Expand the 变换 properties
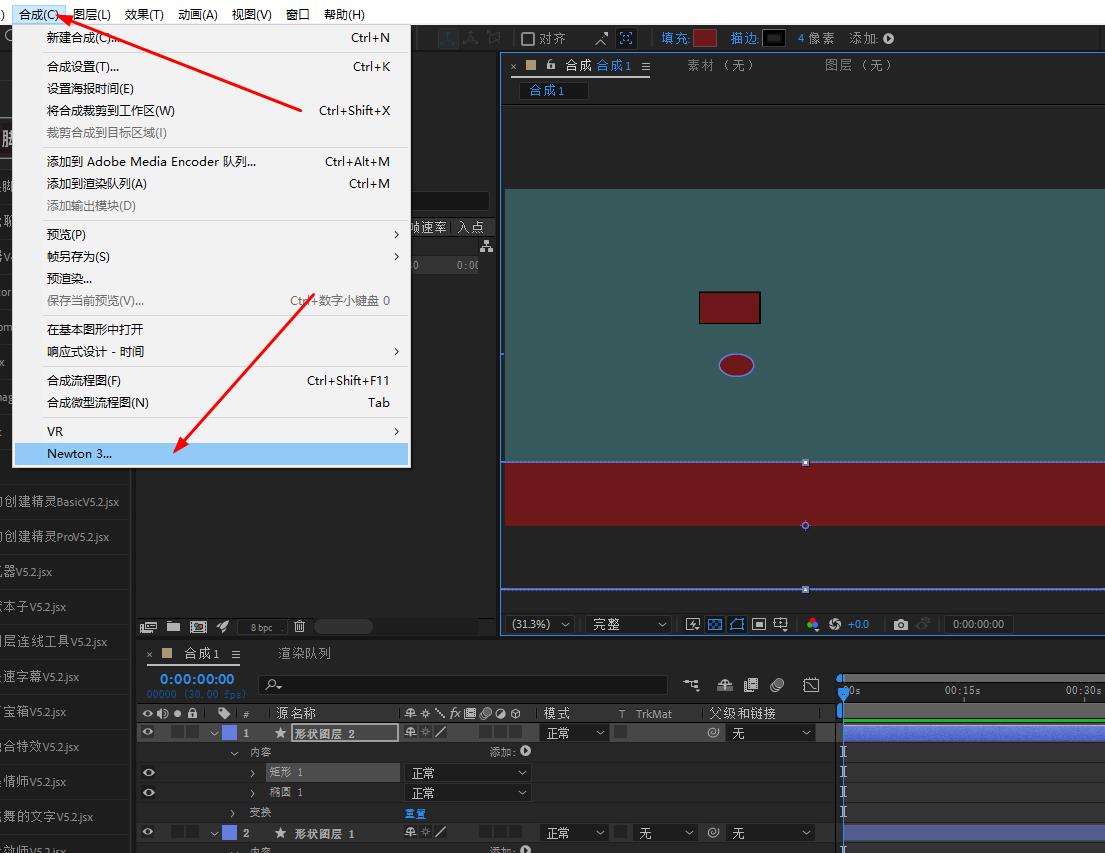This screenshot has width=1105, height=853. point(233,813)
